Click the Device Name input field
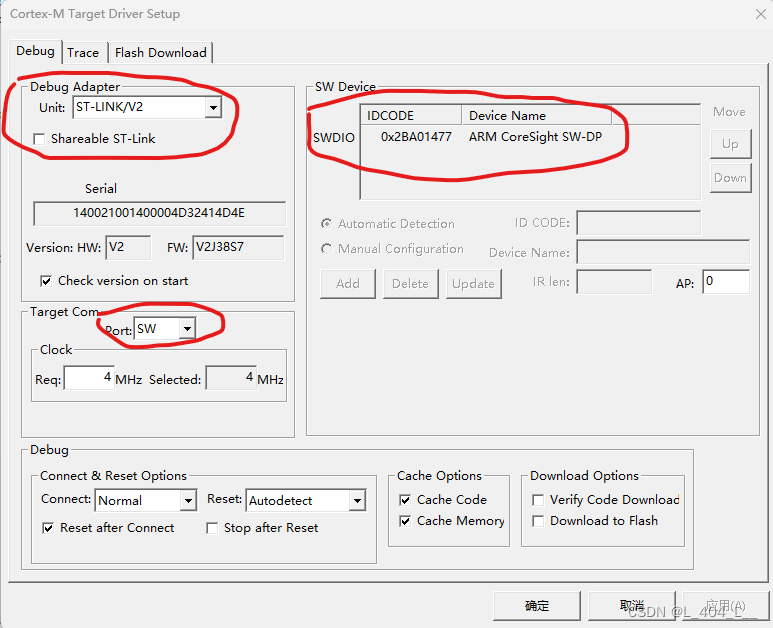This screenshot has height=628, width=773. tap(663, 252)
